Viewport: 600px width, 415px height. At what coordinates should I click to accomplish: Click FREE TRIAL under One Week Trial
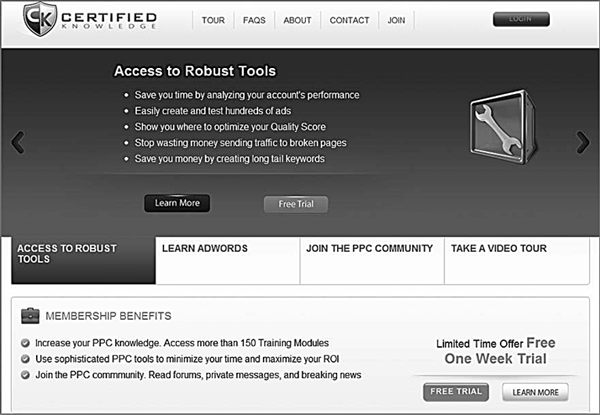coord(456,392)
